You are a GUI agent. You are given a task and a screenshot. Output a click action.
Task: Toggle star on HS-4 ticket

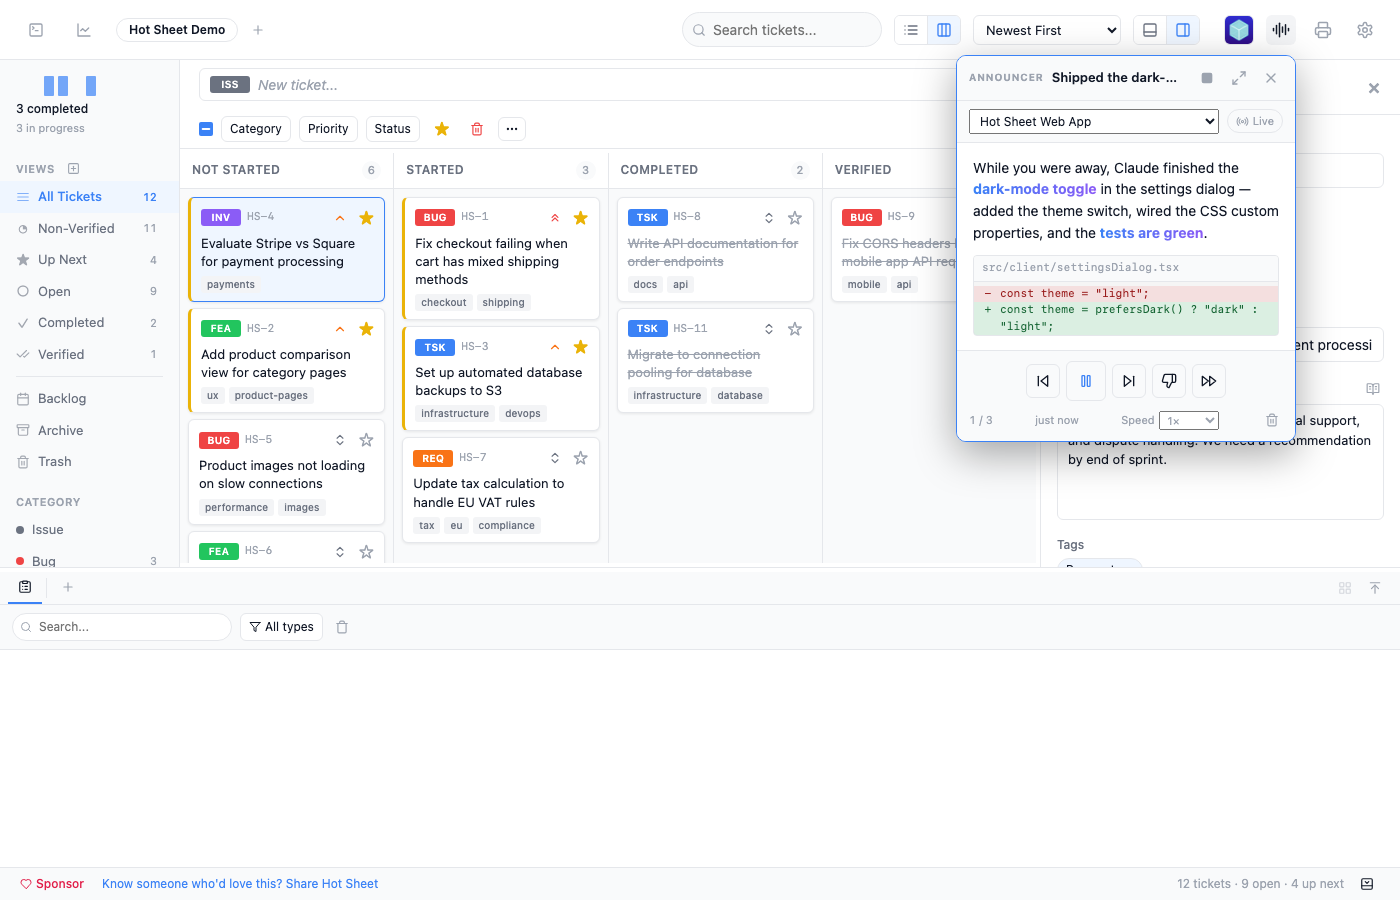[366, 217]
